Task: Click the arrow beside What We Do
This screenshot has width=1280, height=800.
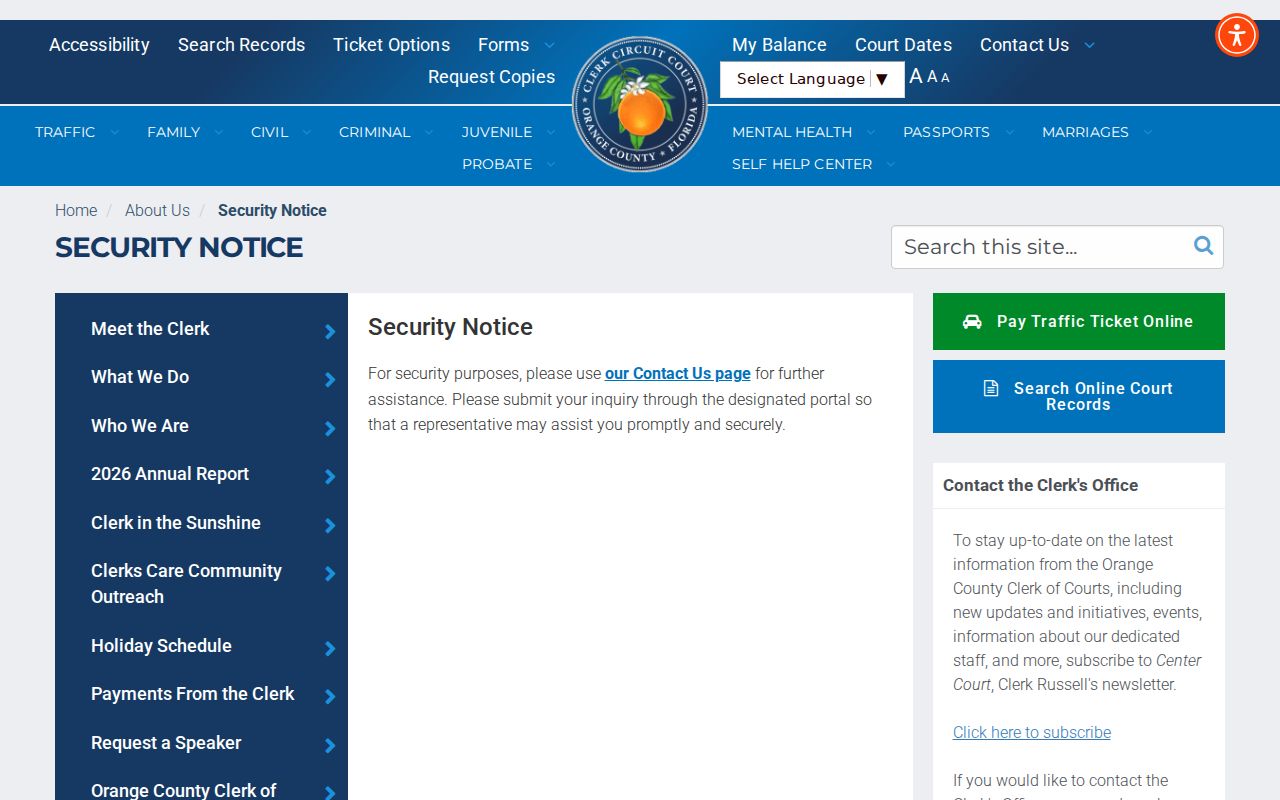Action: click(x=330, y=379)
